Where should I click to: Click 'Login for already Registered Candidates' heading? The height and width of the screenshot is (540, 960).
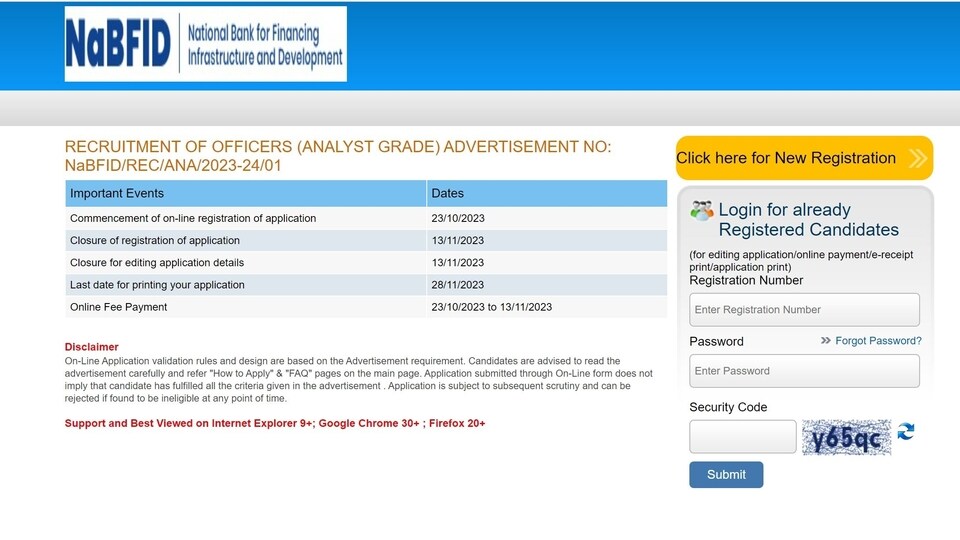tap(808, 220)
